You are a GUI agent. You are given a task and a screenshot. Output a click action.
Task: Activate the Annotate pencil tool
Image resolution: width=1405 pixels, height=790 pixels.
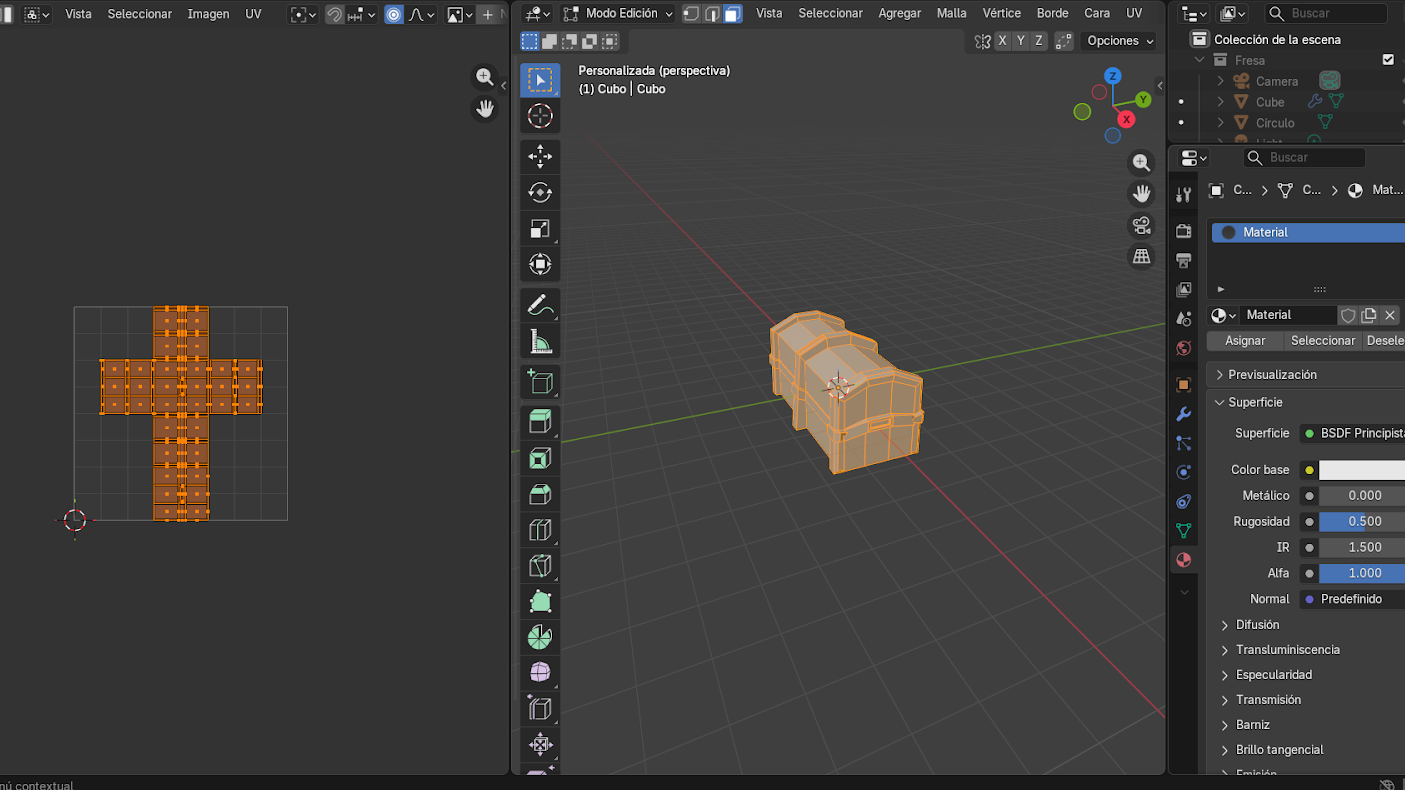point(540,305)
